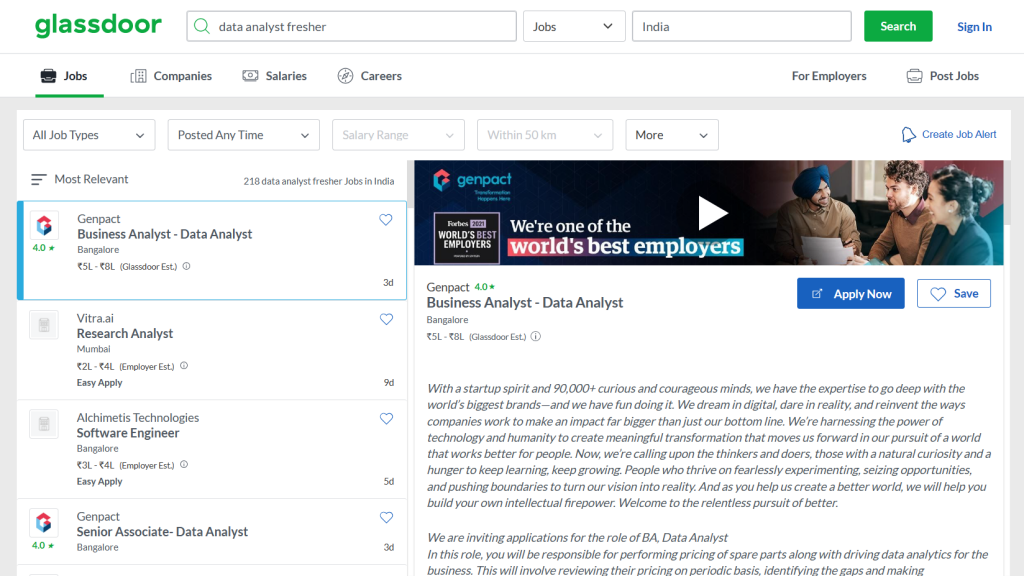Play the Genpact banner video

(x=712, y=213)
